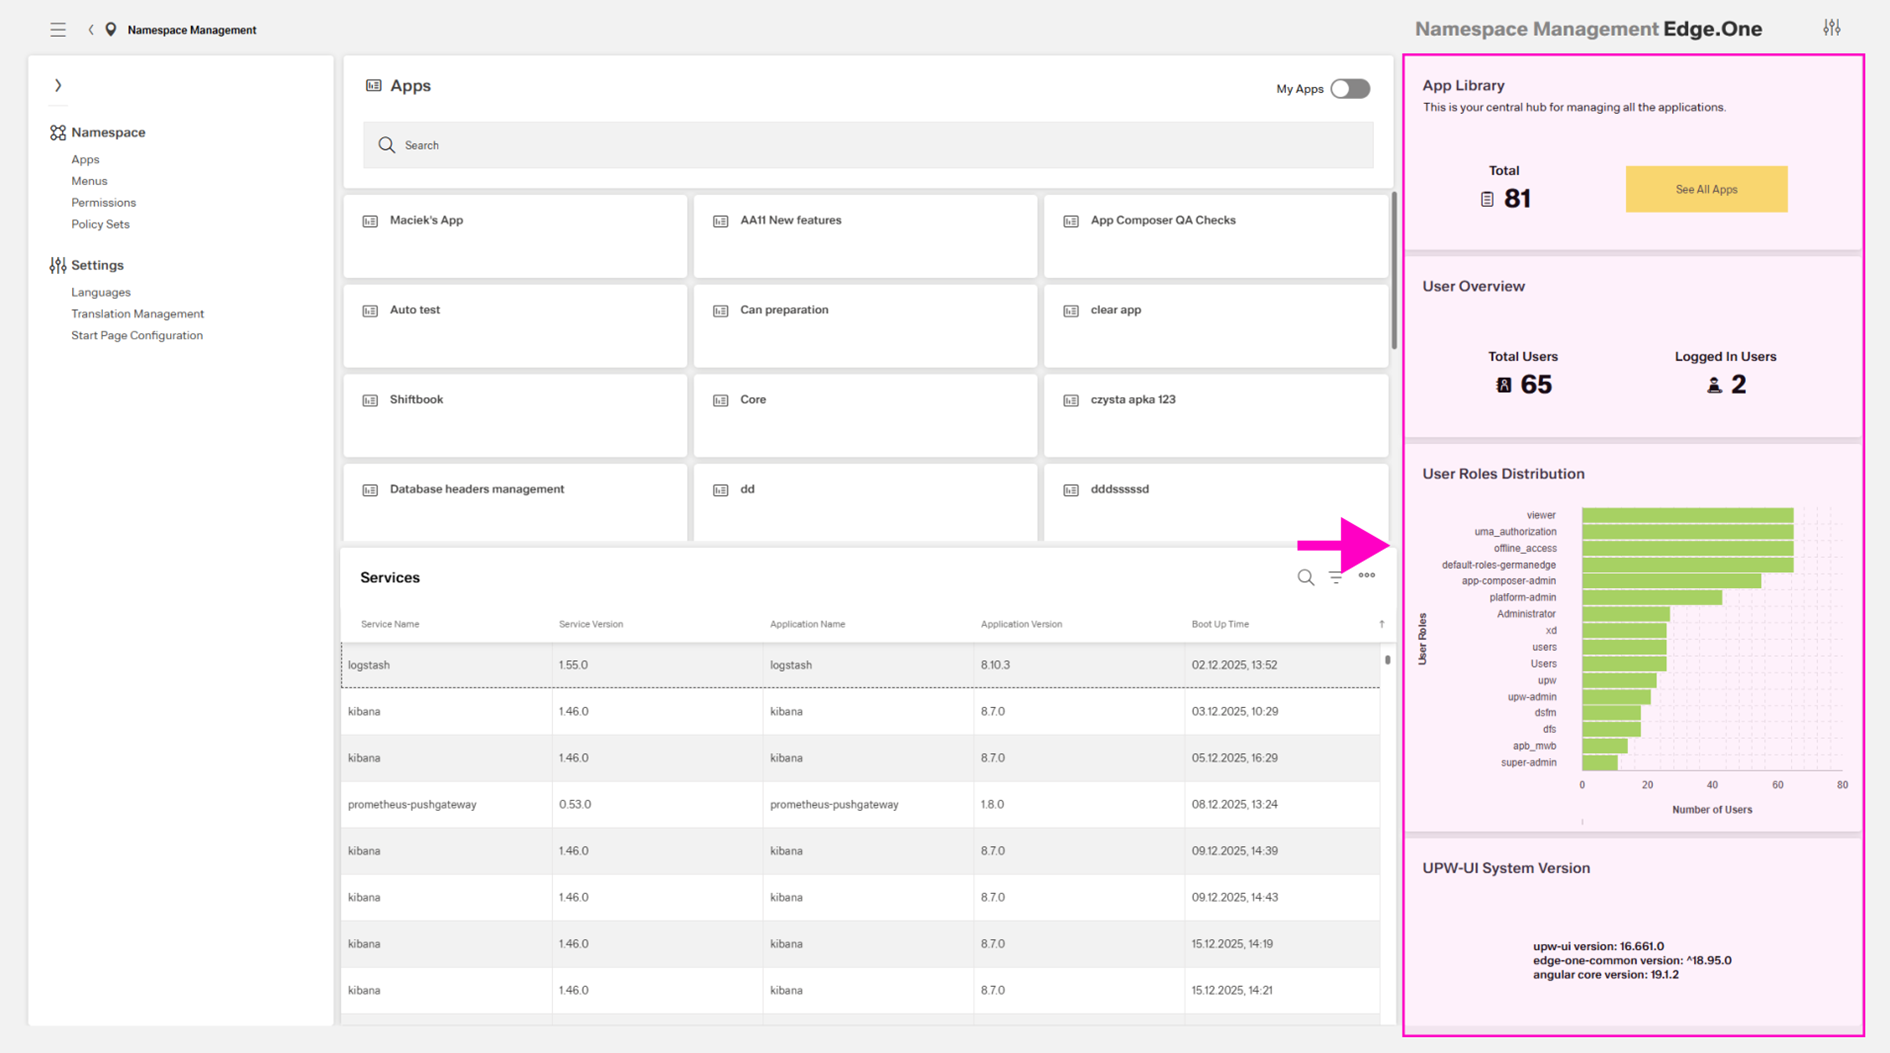Screen dimensions: 1890x1053
Task: Open the settings sliders icon at top right
Action: pos(1831,28)
